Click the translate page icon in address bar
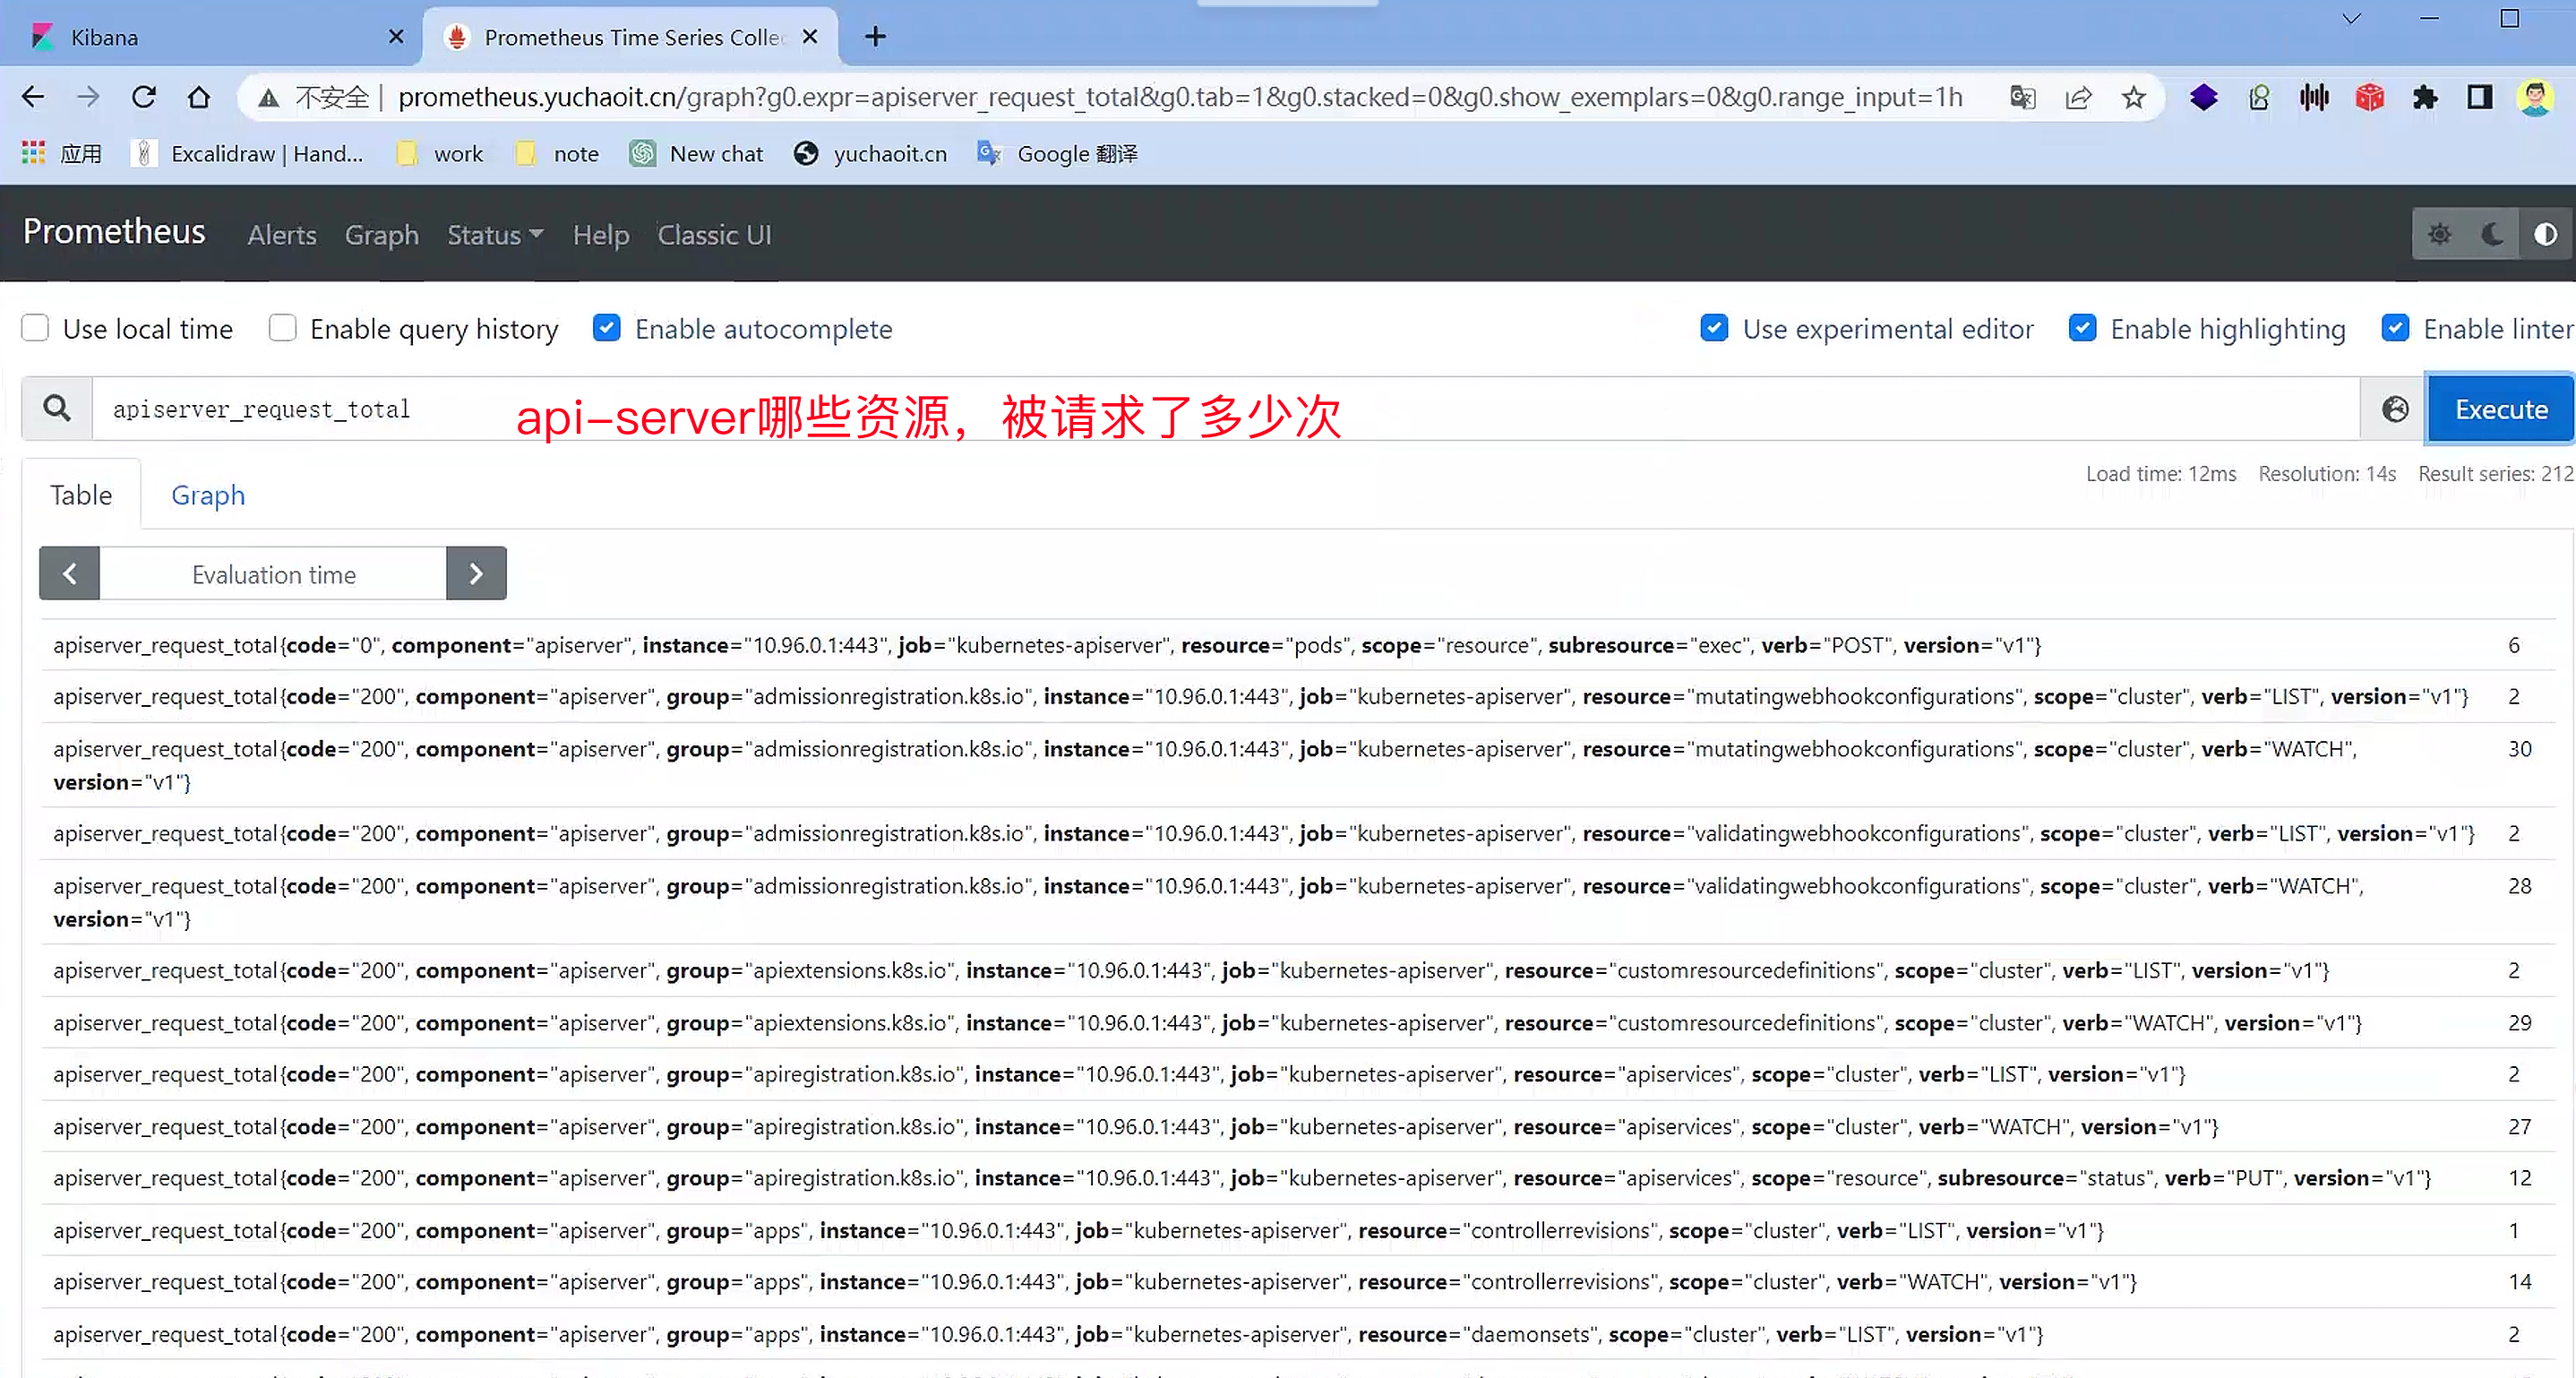 2022,97
